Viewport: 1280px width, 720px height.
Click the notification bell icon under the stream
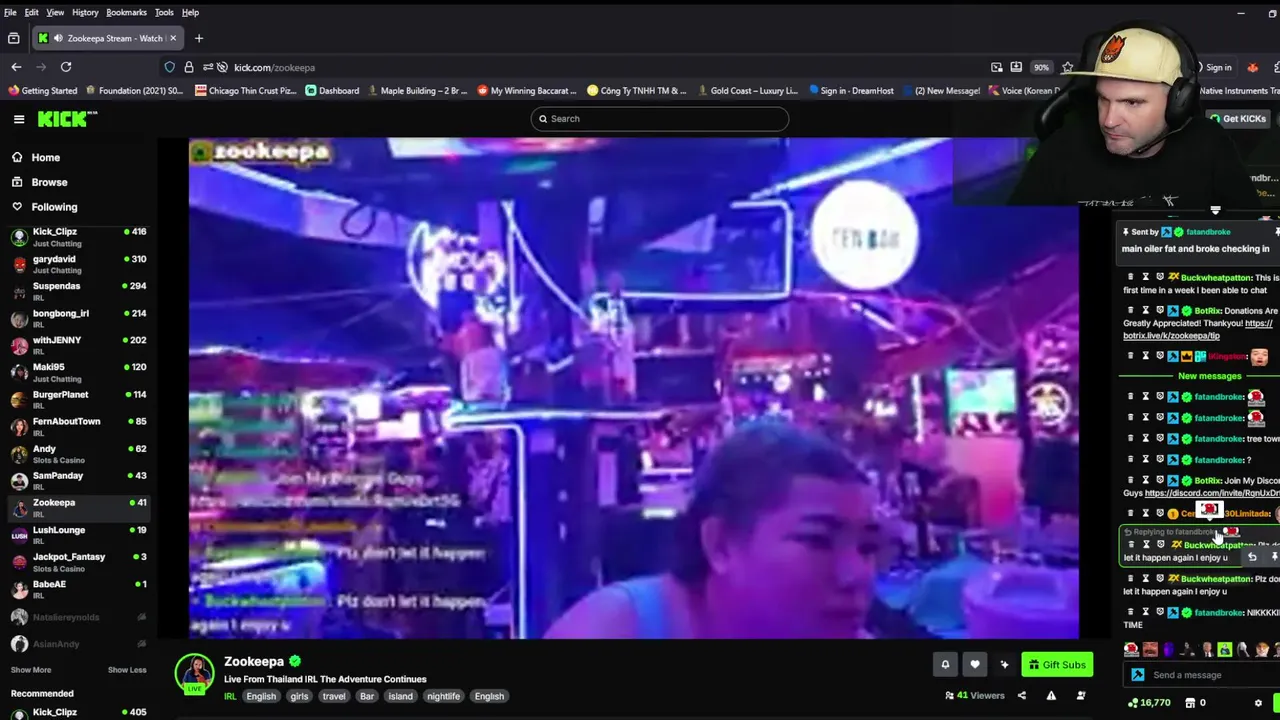945,664
